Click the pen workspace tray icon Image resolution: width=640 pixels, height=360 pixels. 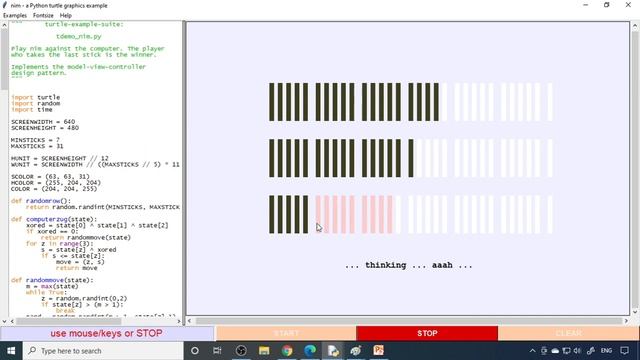point(591,351)
